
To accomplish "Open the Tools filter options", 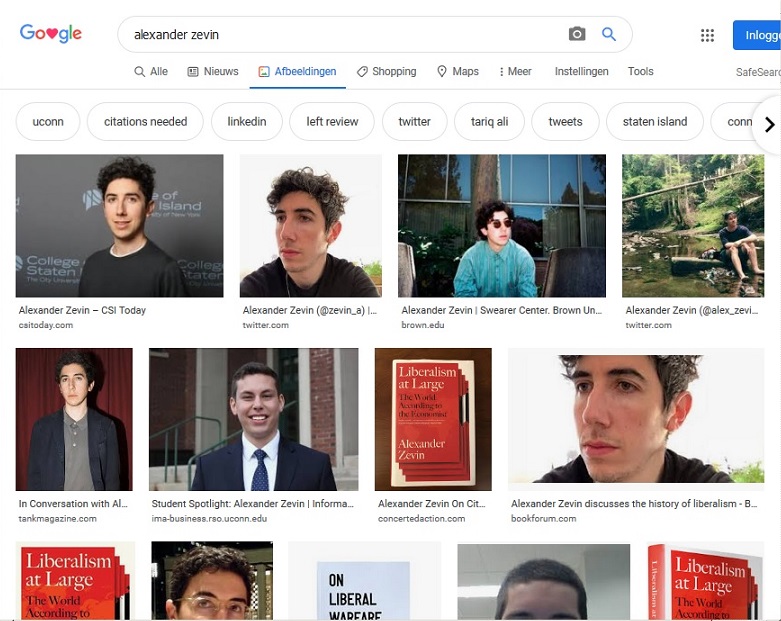I will point(640,71).
